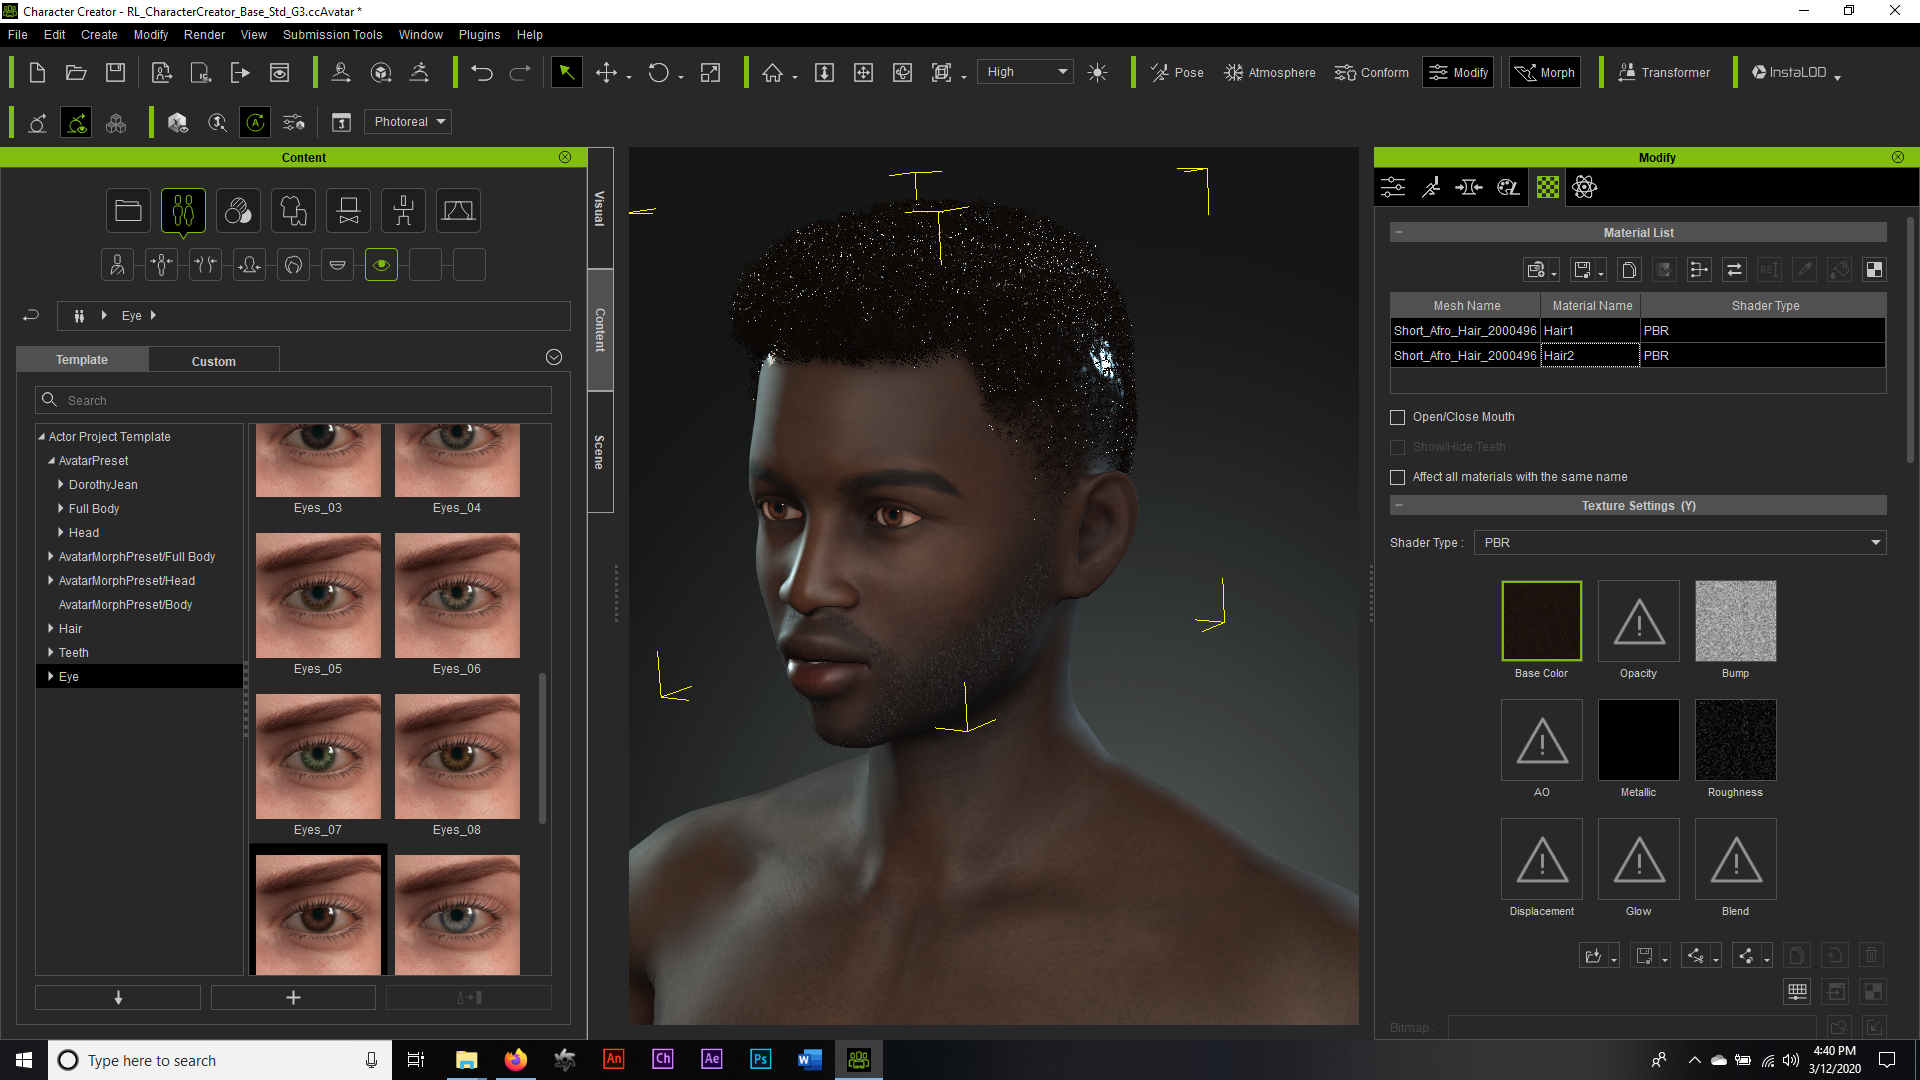Open the Plugins menu

click(479, 35)
